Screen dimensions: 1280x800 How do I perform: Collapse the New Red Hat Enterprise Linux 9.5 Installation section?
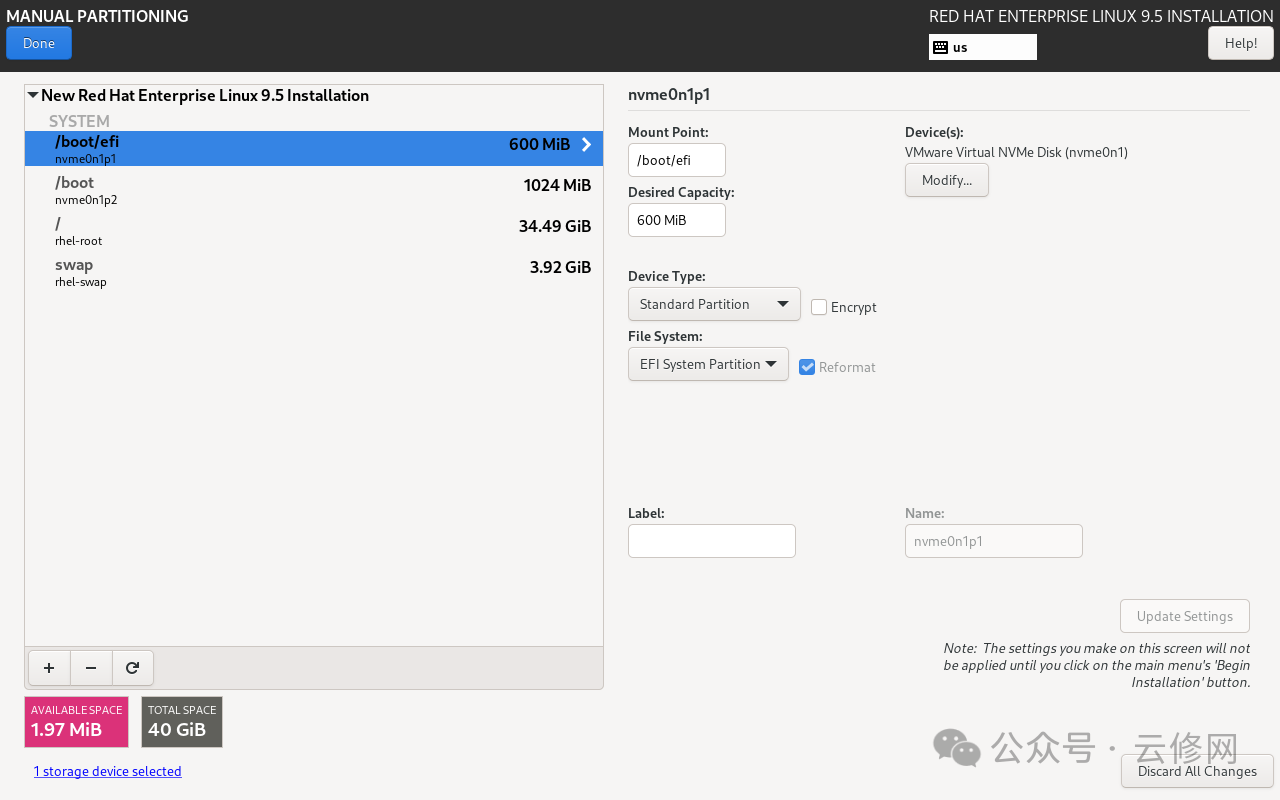[33, 95]
